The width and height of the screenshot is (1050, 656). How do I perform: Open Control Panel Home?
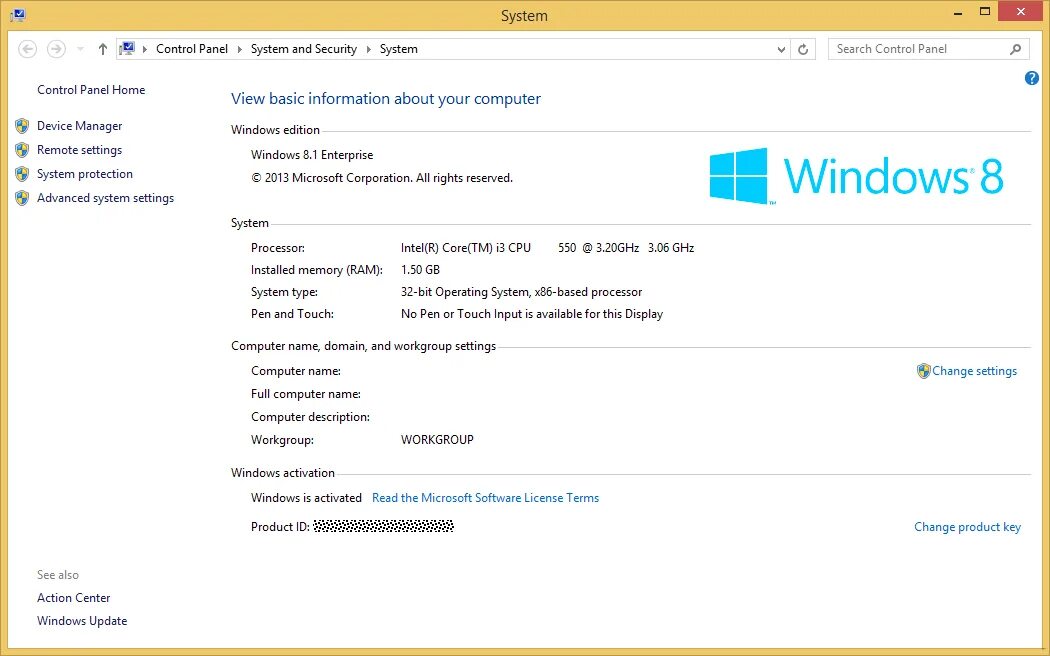coord(91,90)
